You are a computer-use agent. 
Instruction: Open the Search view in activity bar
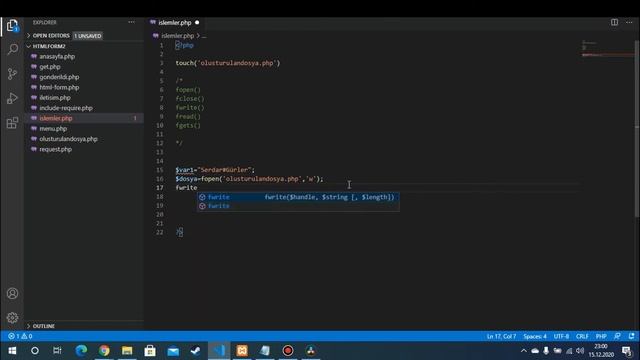(x=13, y=49)
